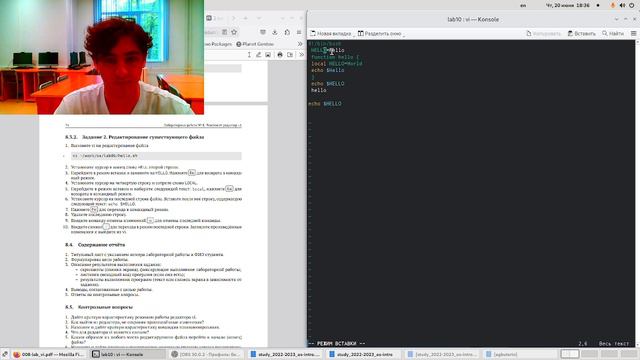Open the Firefox application menu
The height and width of the screenshot is (360, 640).
pos(299,32)
